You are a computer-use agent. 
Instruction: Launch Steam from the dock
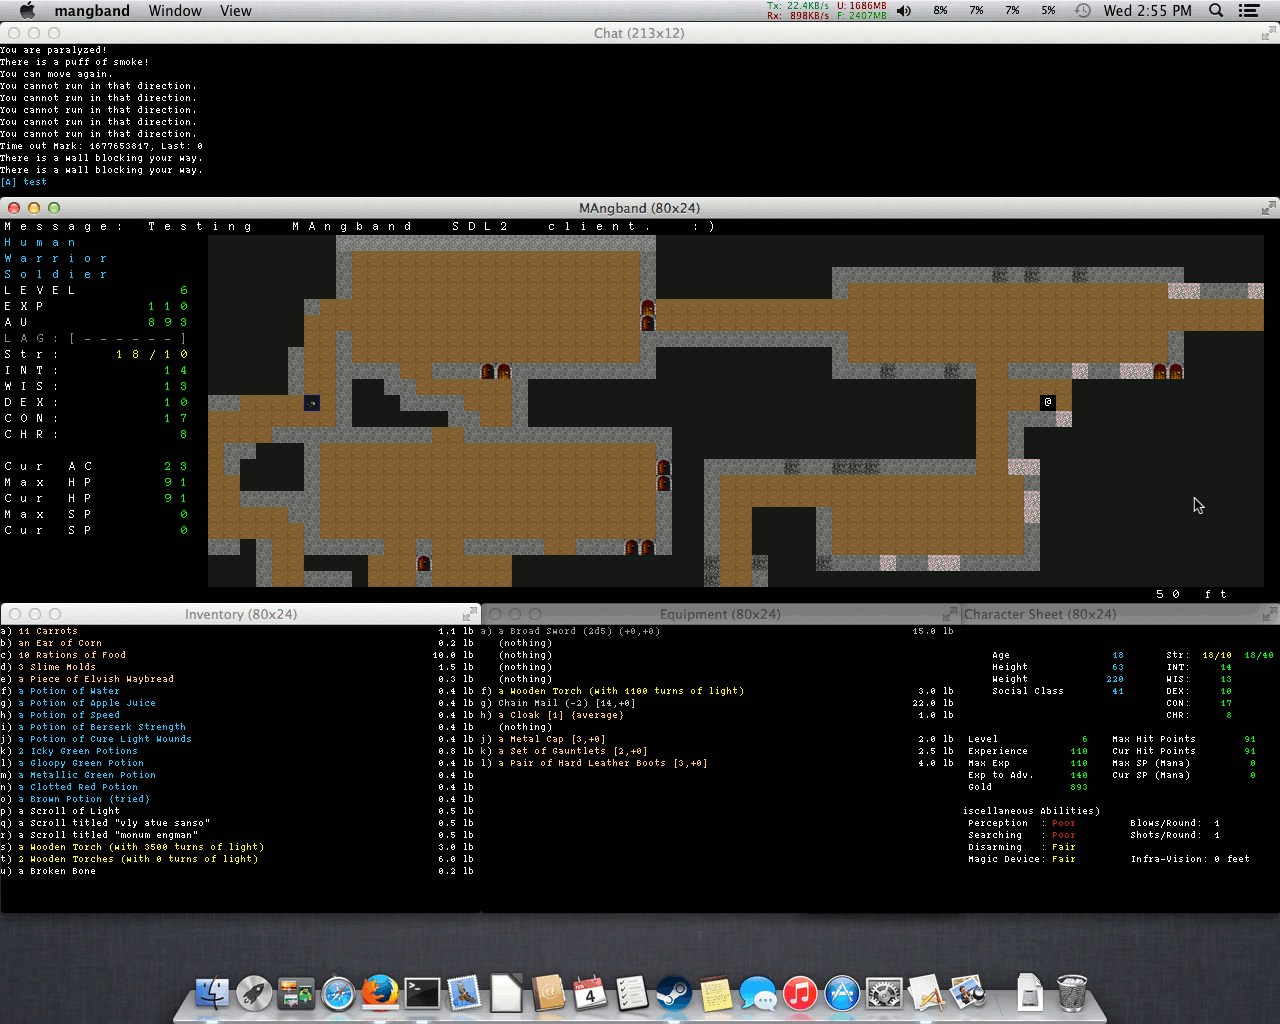674,993
